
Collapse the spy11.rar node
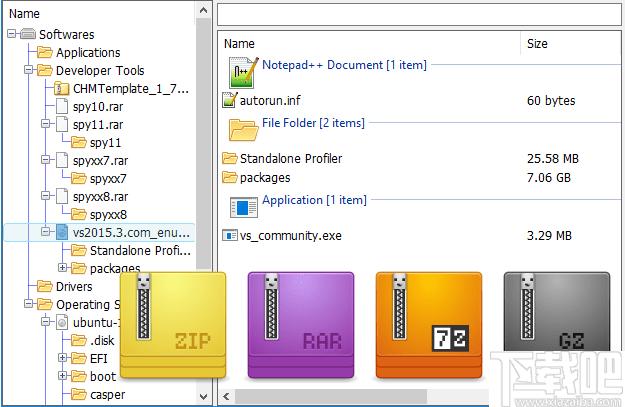pyautogui.click(x=45, y=124)
